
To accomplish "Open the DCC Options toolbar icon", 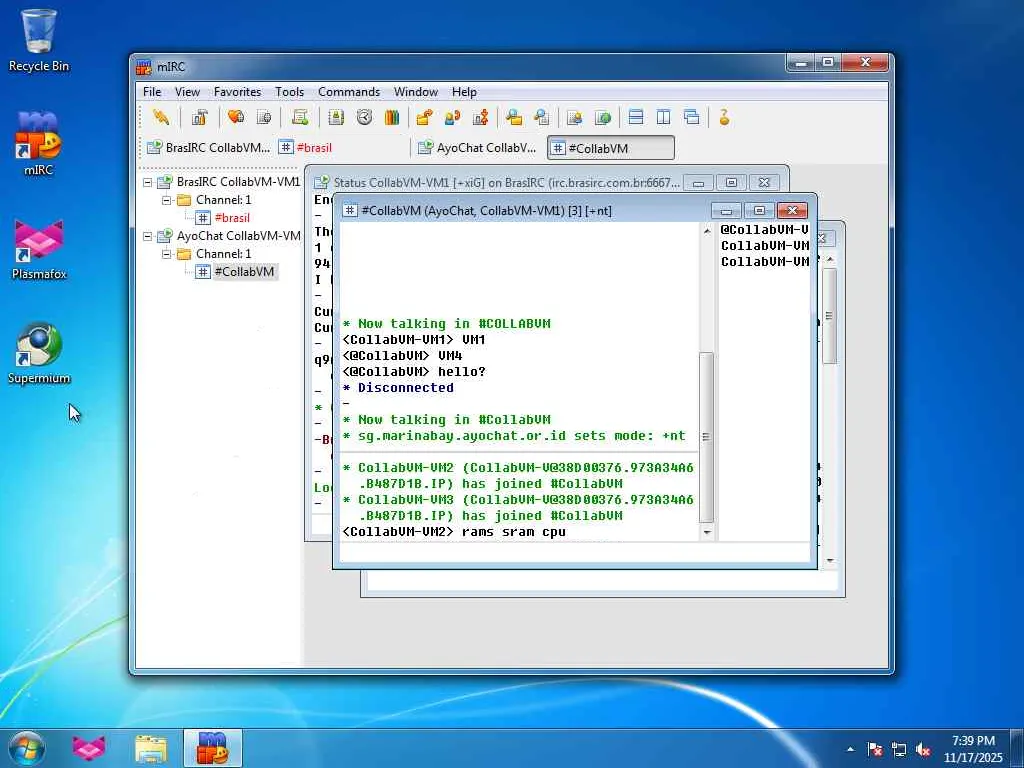I will [481, 118].
